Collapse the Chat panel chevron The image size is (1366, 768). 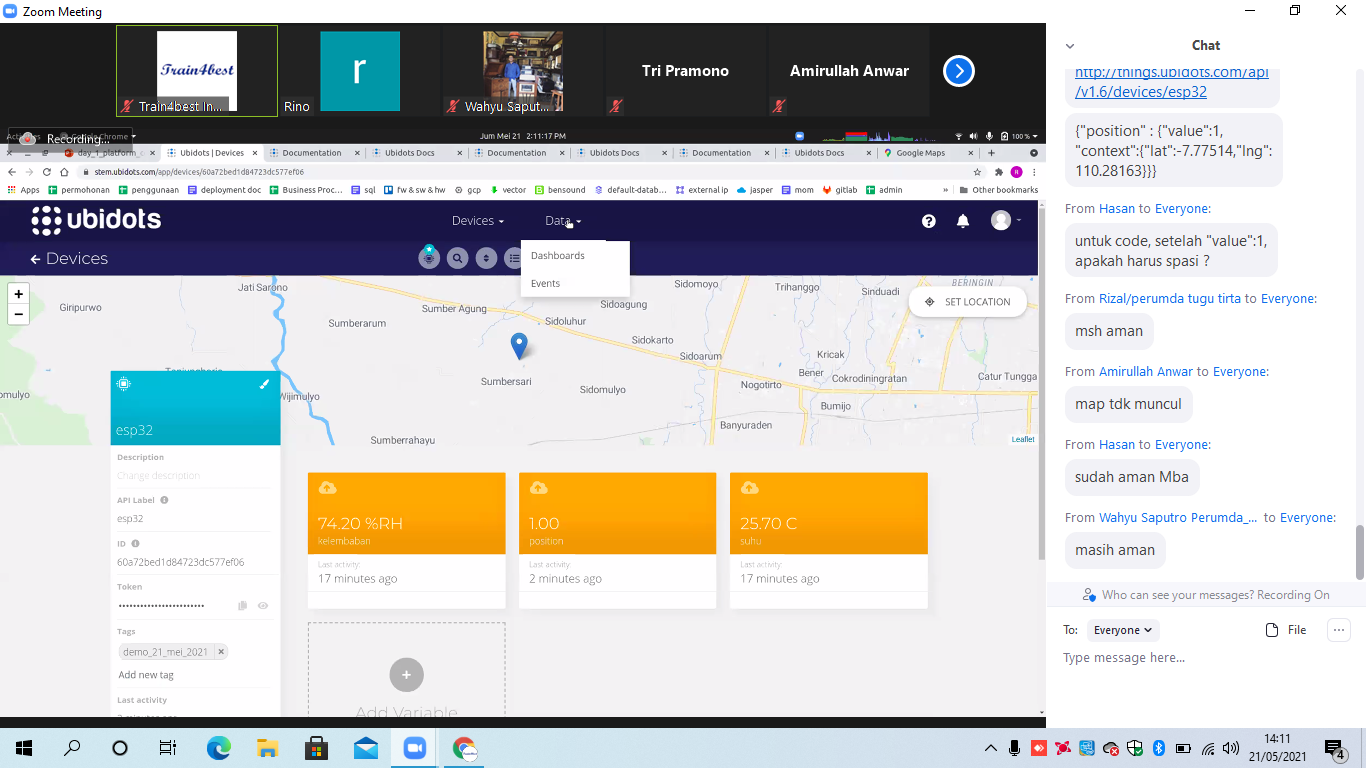(1070, 46)
